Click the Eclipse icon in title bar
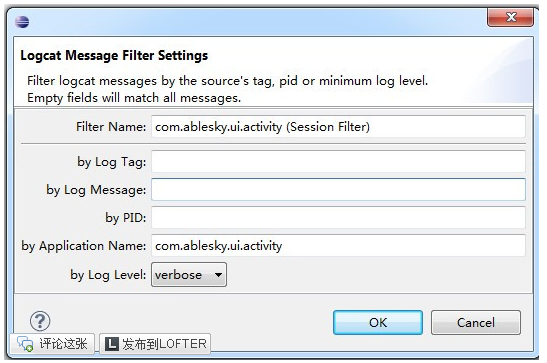This screenshot has width=547, height=363. tap(22, 22)
